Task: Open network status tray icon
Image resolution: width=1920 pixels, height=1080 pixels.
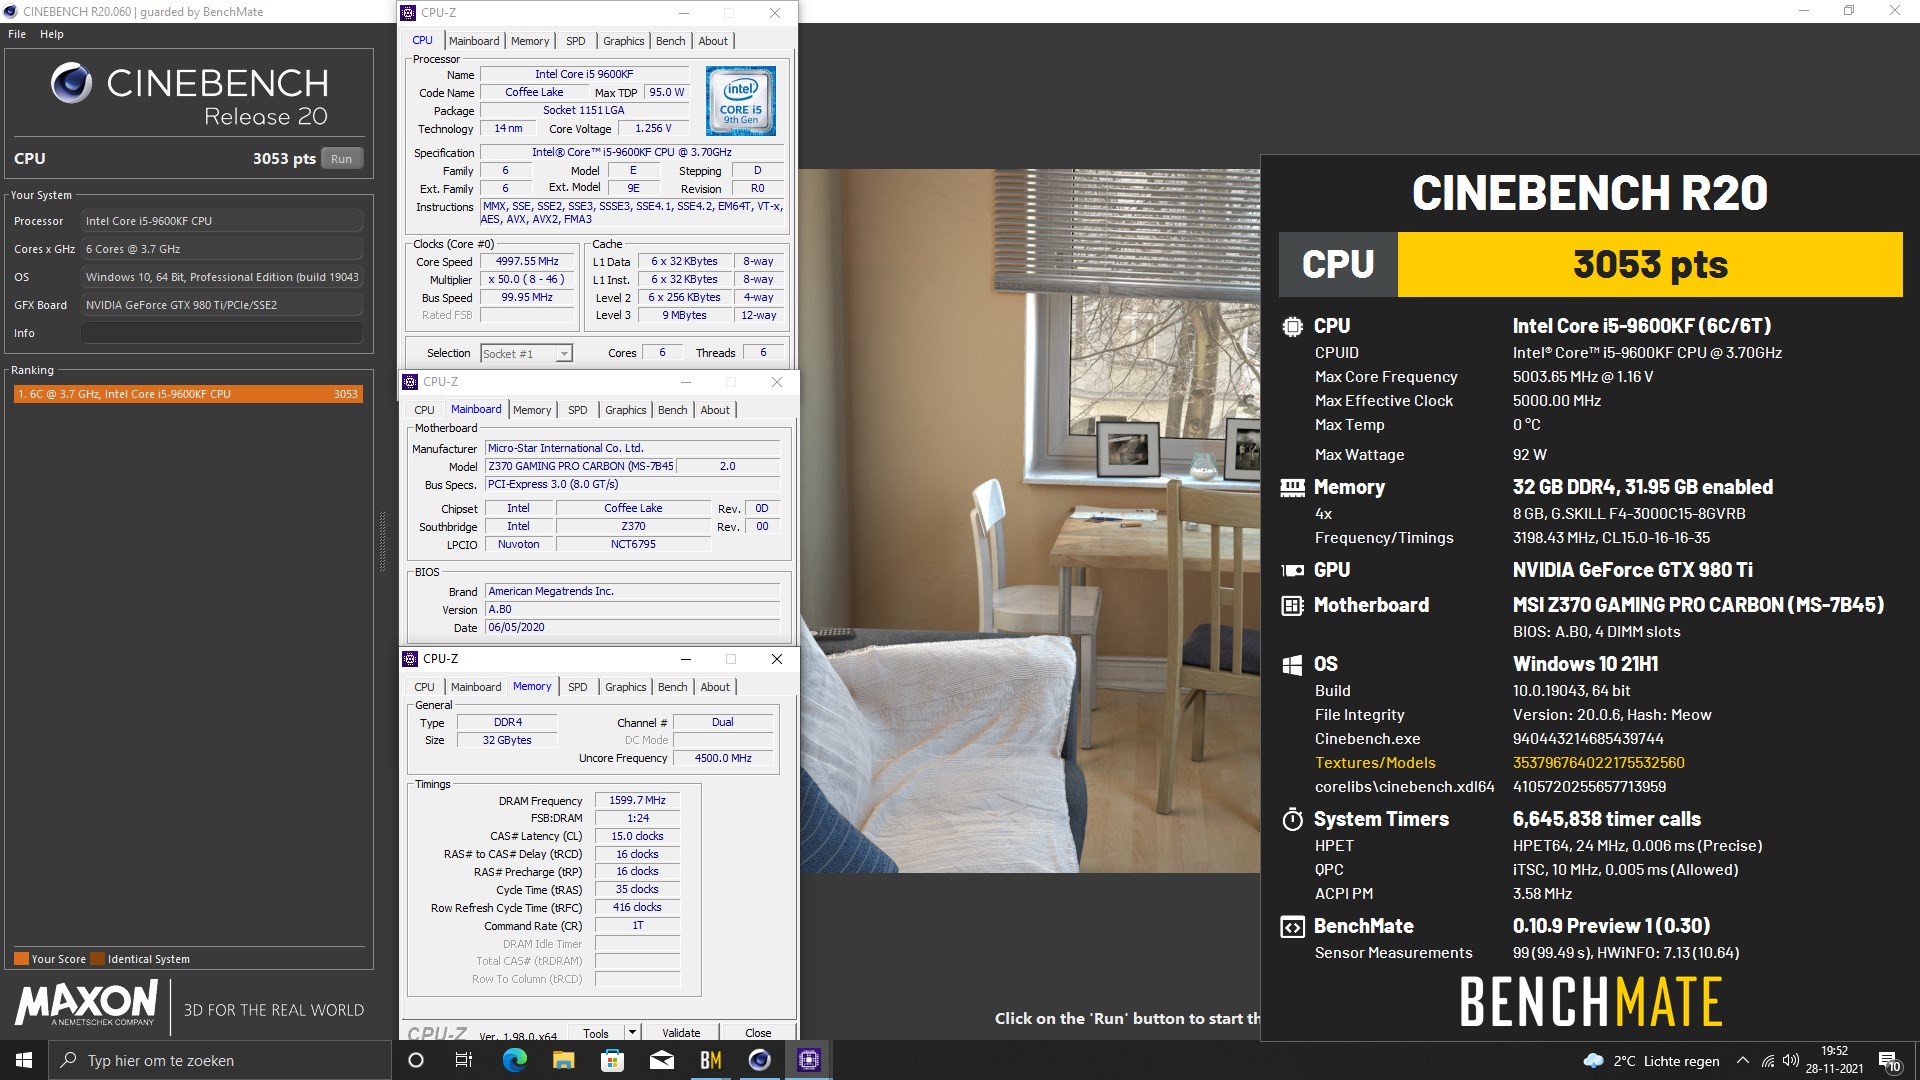Action: tap(1768, 1060)
